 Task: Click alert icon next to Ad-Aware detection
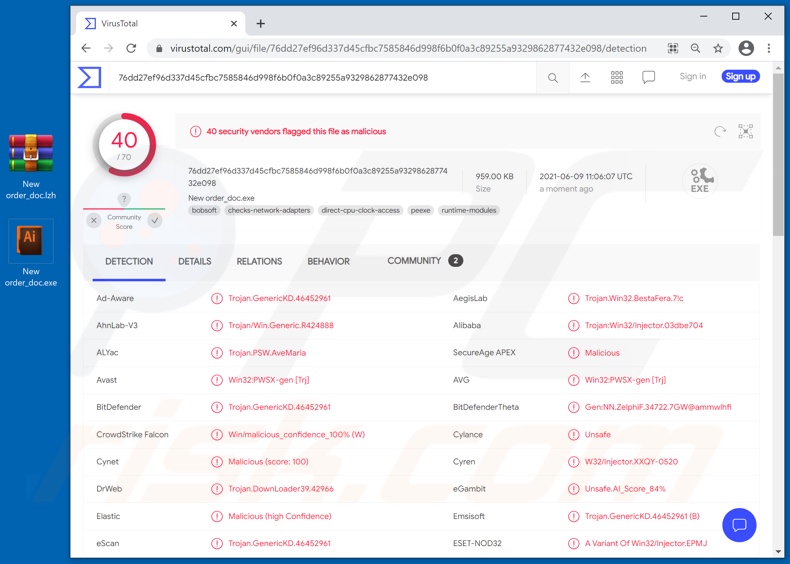217,298
